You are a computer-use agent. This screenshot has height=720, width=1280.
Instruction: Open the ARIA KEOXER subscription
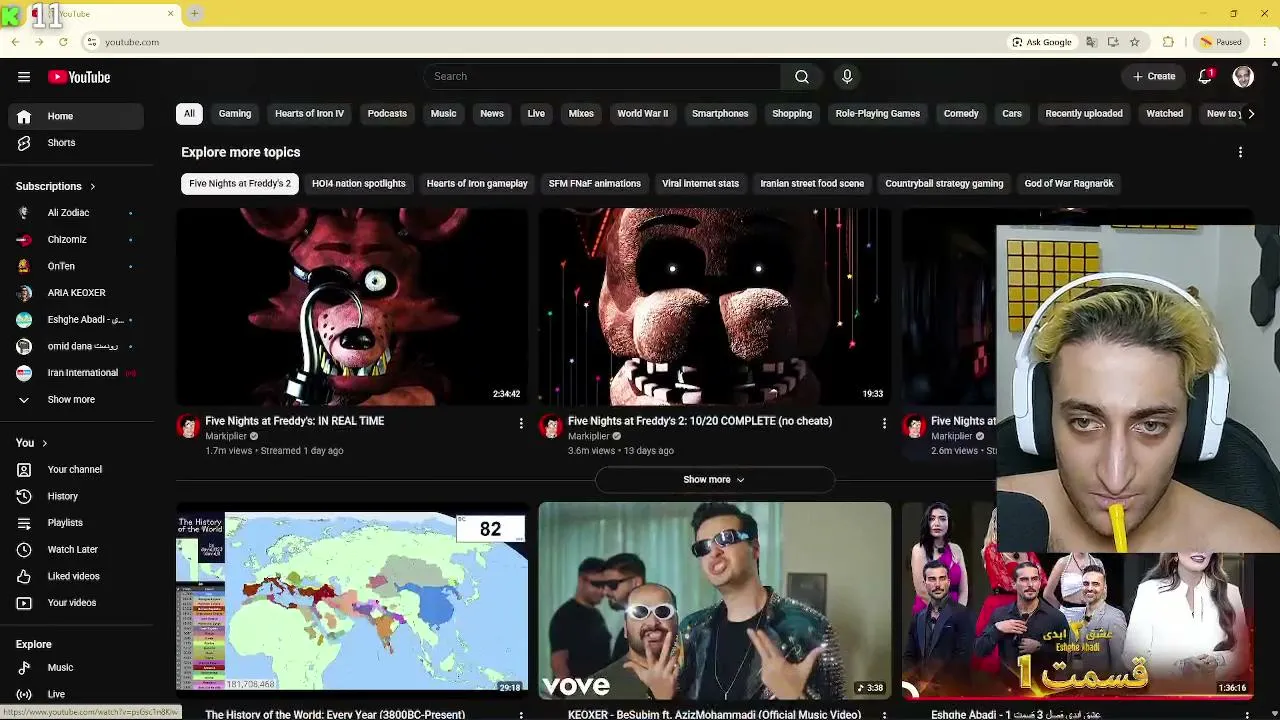click(75, 293)
